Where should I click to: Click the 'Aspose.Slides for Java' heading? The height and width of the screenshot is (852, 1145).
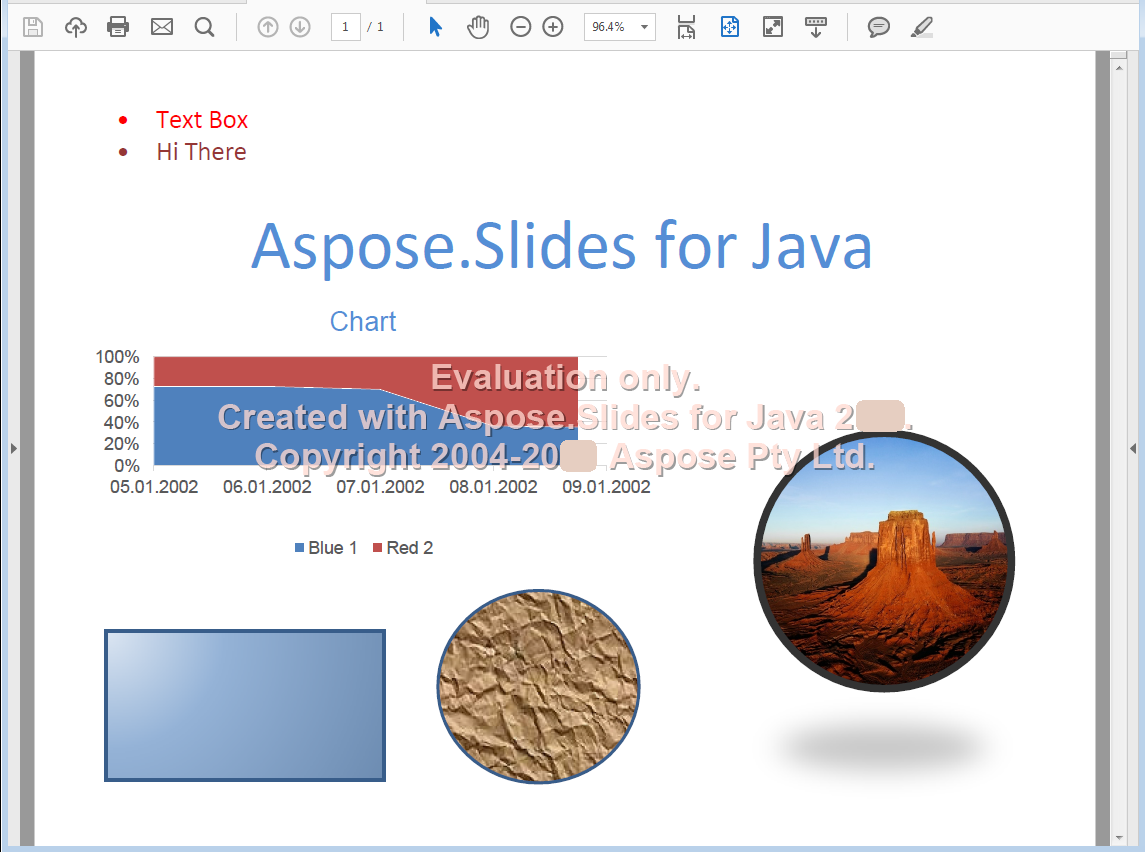point(562,247)
